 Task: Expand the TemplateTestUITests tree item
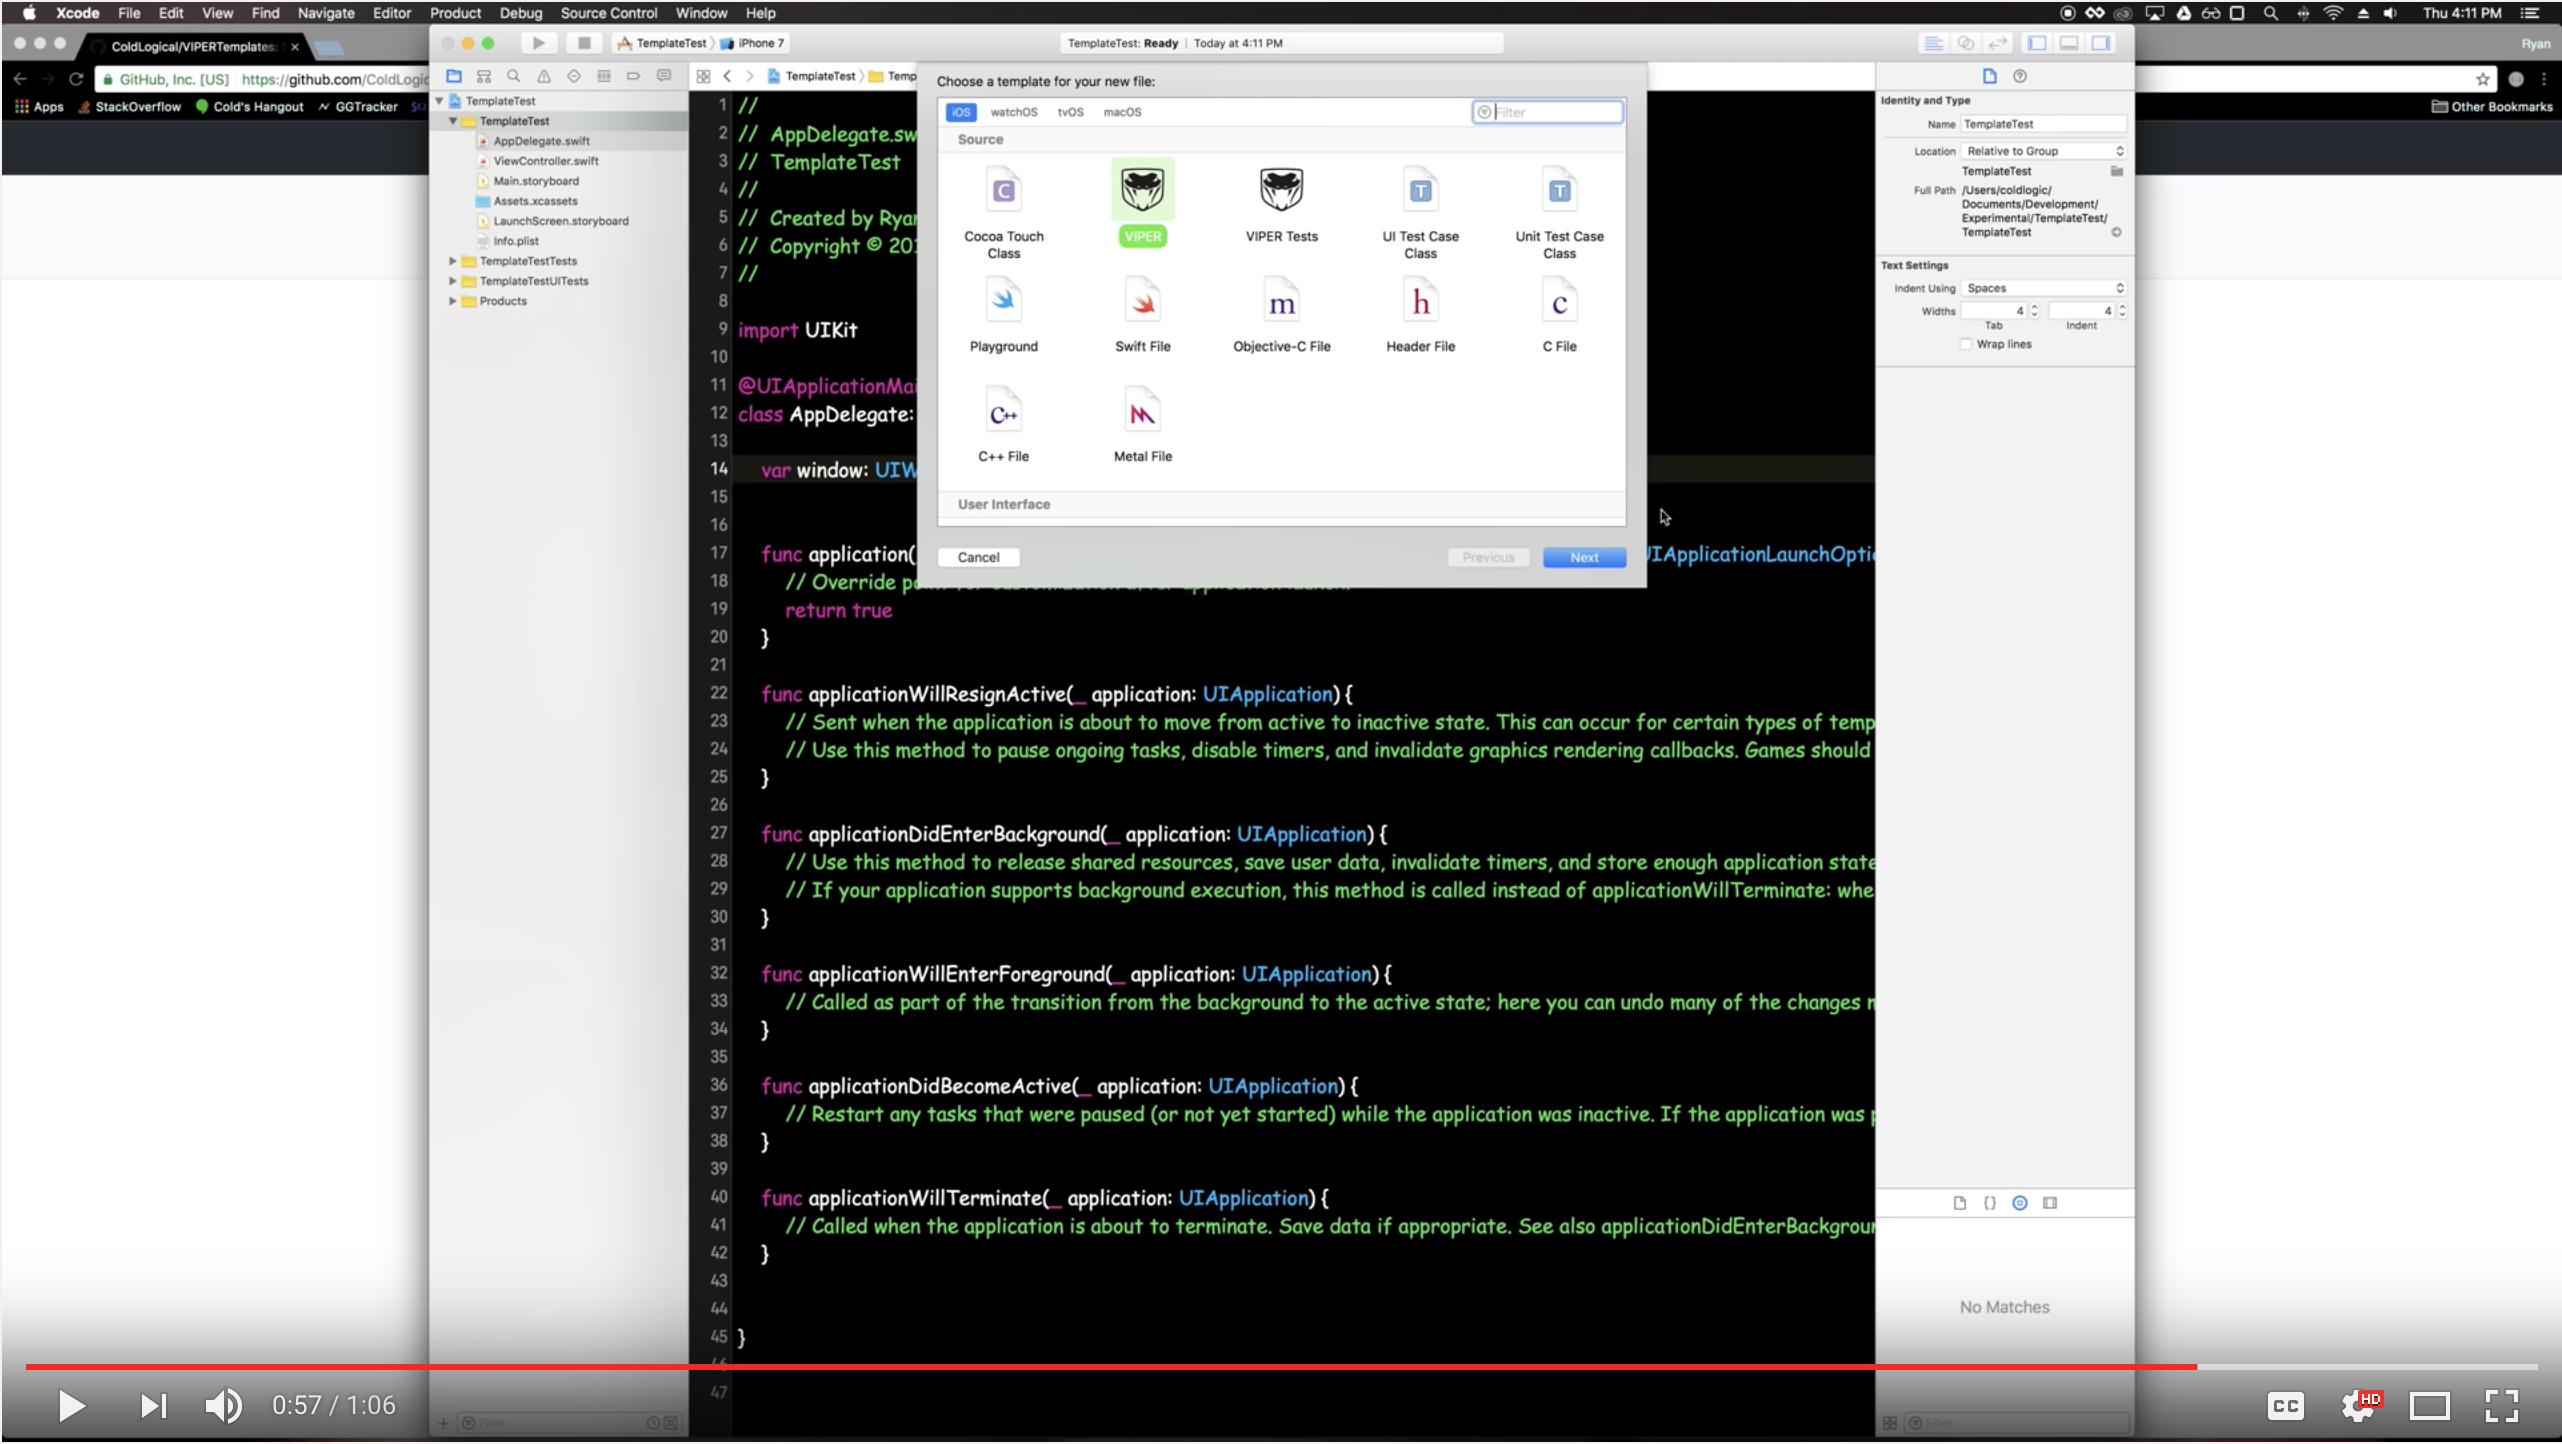(454, 280)
